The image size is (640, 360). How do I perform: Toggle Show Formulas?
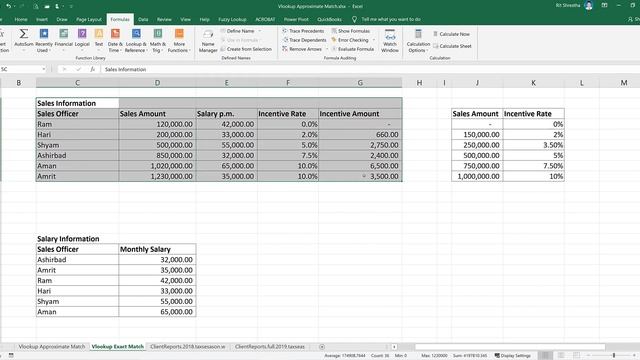pos(350,31)
